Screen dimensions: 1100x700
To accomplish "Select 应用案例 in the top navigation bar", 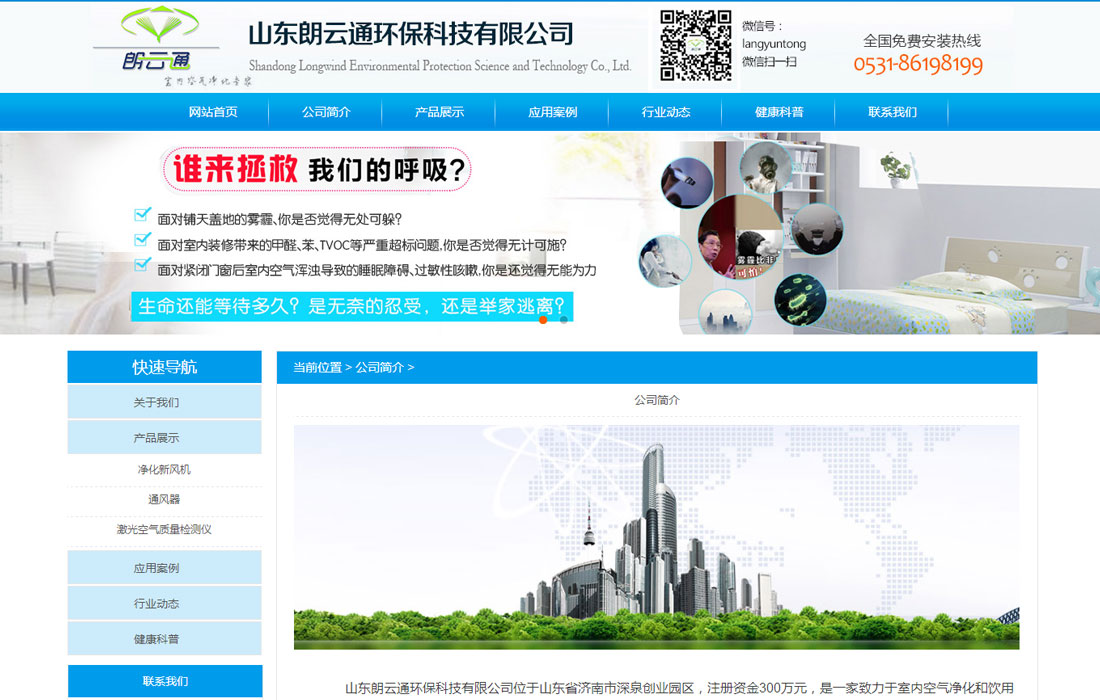I will click(553, 112).
